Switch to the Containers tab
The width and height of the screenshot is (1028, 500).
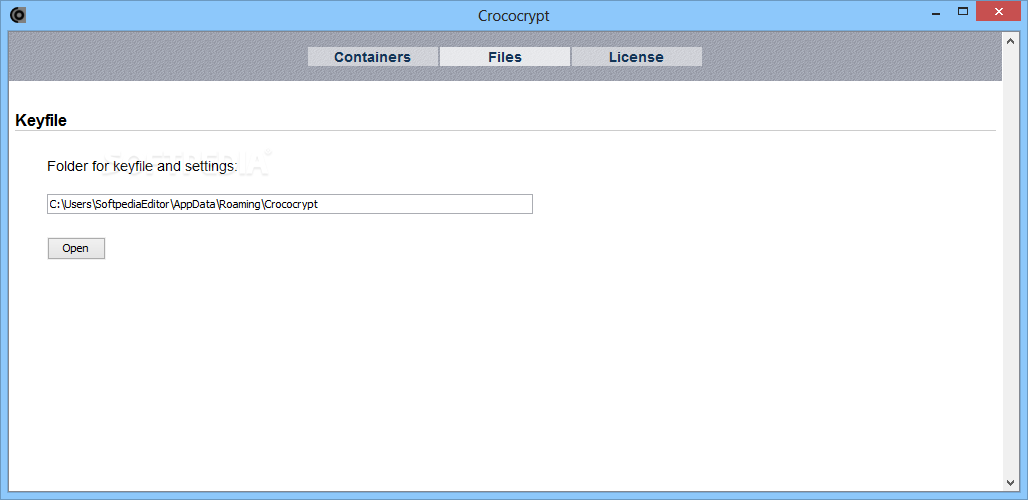pos(372,57)
